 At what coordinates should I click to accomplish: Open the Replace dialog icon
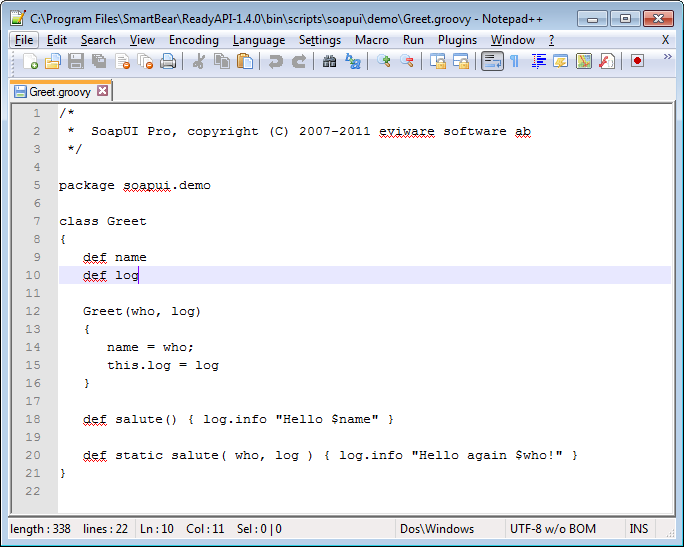pyautogui.click(x=352, y=61)
